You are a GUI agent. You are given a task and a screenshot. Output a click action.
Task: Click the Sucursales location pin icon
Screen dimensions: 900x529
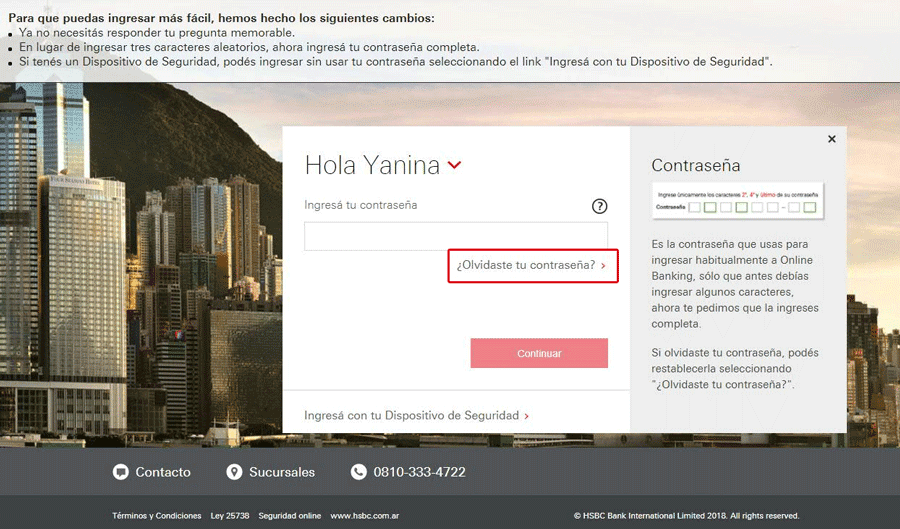tap(234, 472)
